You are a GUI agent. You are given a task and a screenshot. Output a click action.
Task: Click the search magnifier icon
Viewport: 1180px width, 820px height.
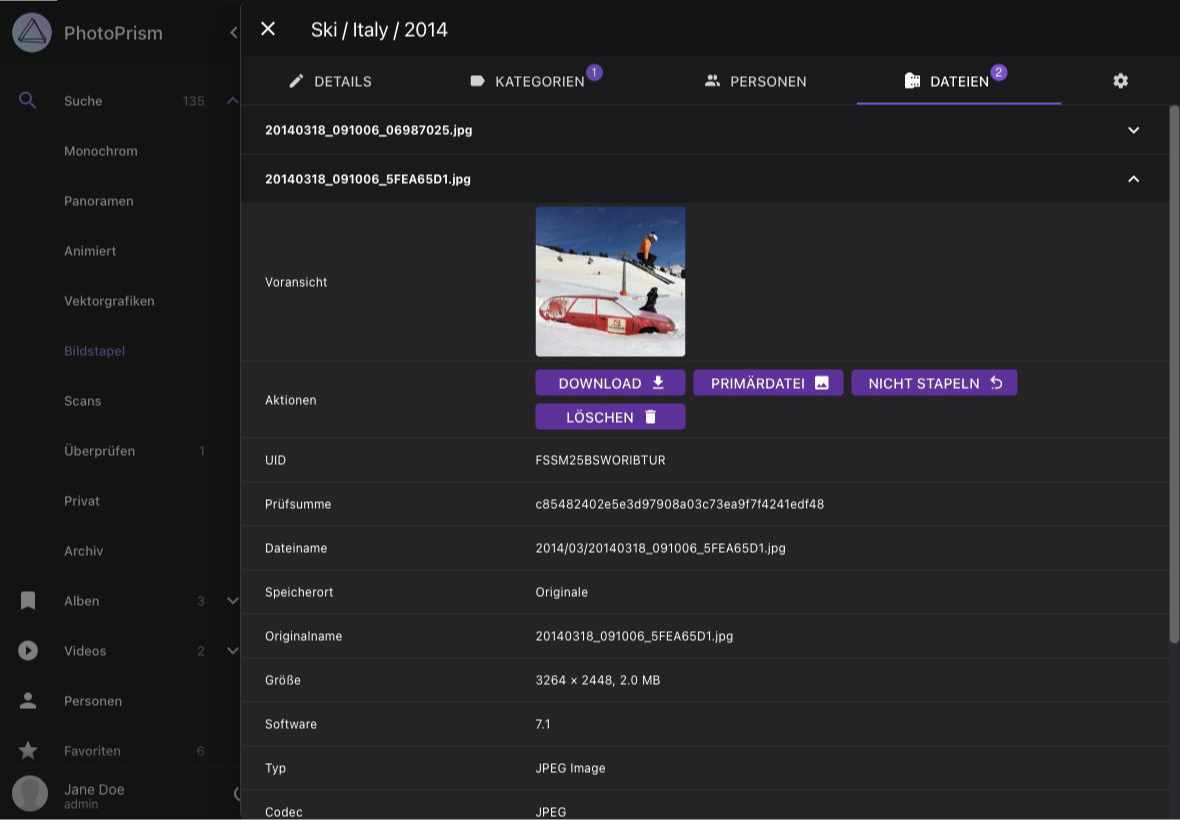(27, 100)
